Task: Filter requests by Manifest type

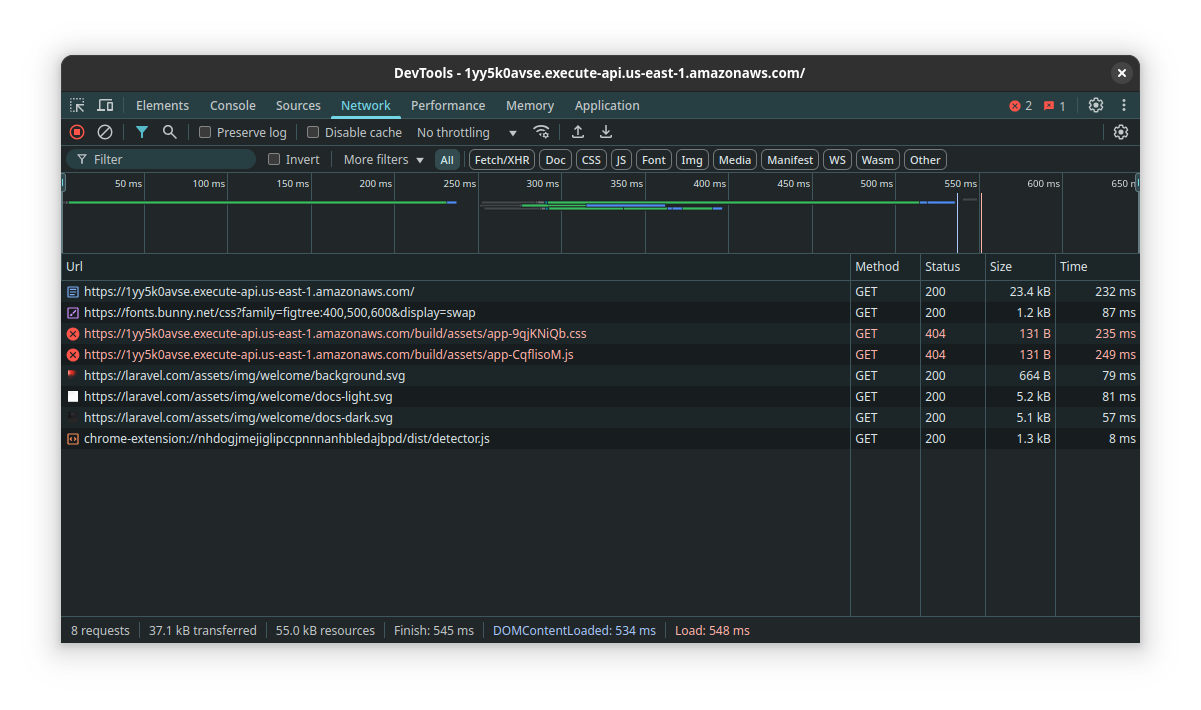Action: pos(790,160)
